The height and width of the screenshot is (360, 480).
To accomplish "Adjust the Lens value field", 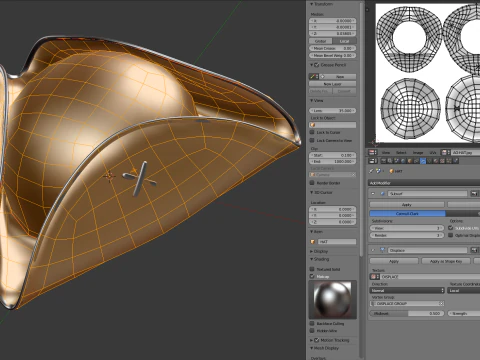I will click(x=333, y=110).
